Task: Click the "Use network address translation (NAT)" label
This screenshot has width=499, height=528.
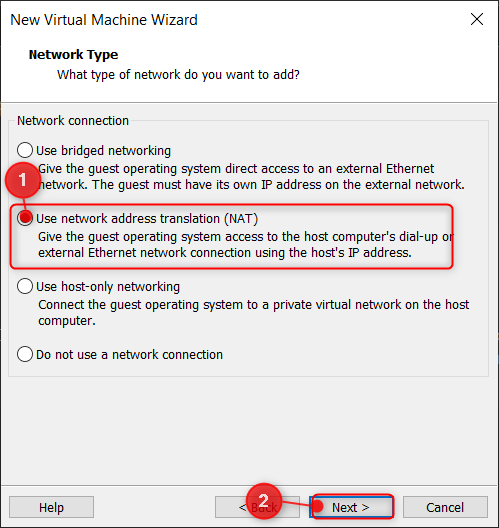Action: tap(147, 219)
